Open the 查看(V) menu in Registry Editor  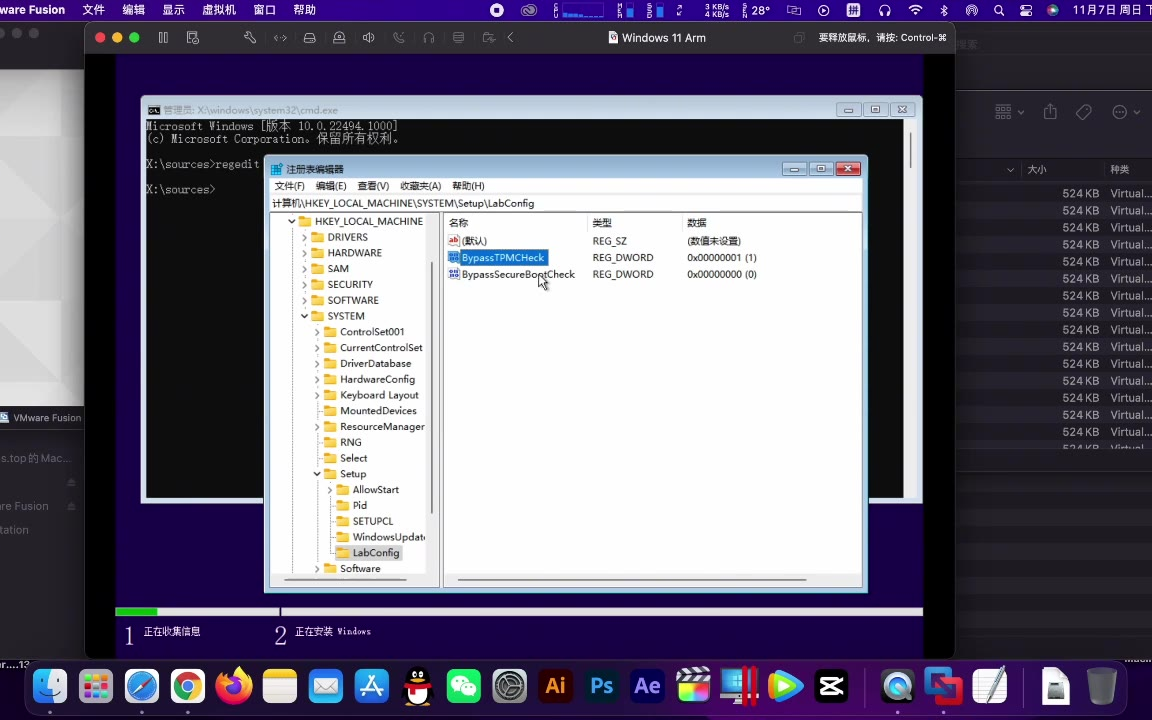373,186
